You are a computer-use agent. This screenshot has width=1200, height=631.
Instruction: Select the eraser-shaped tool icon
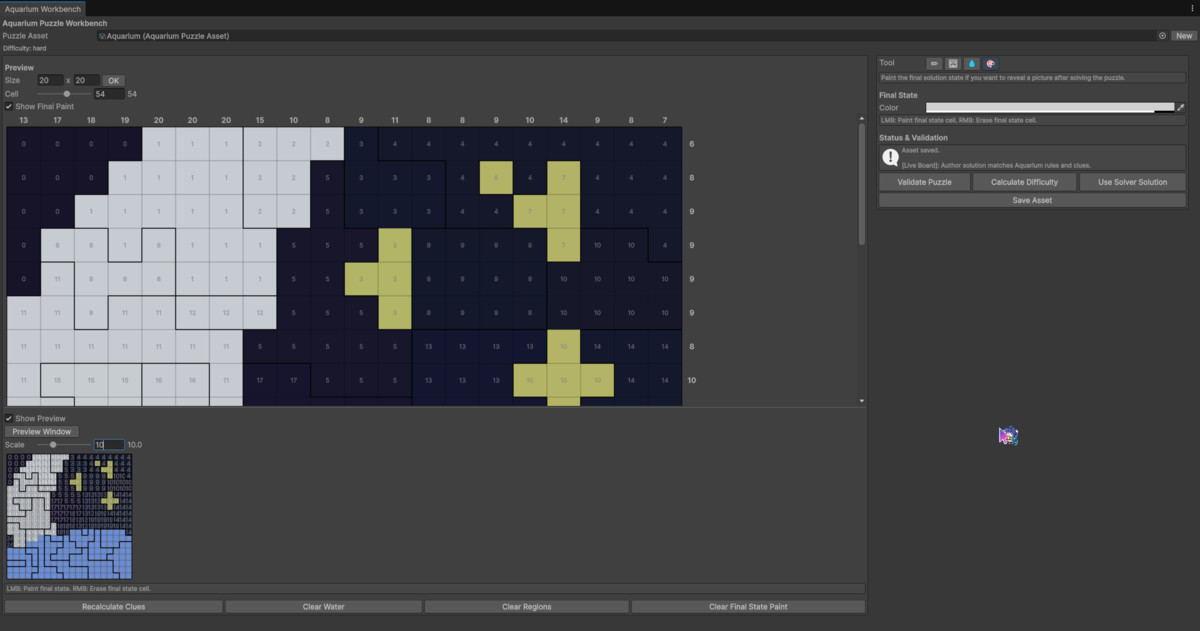934,63
